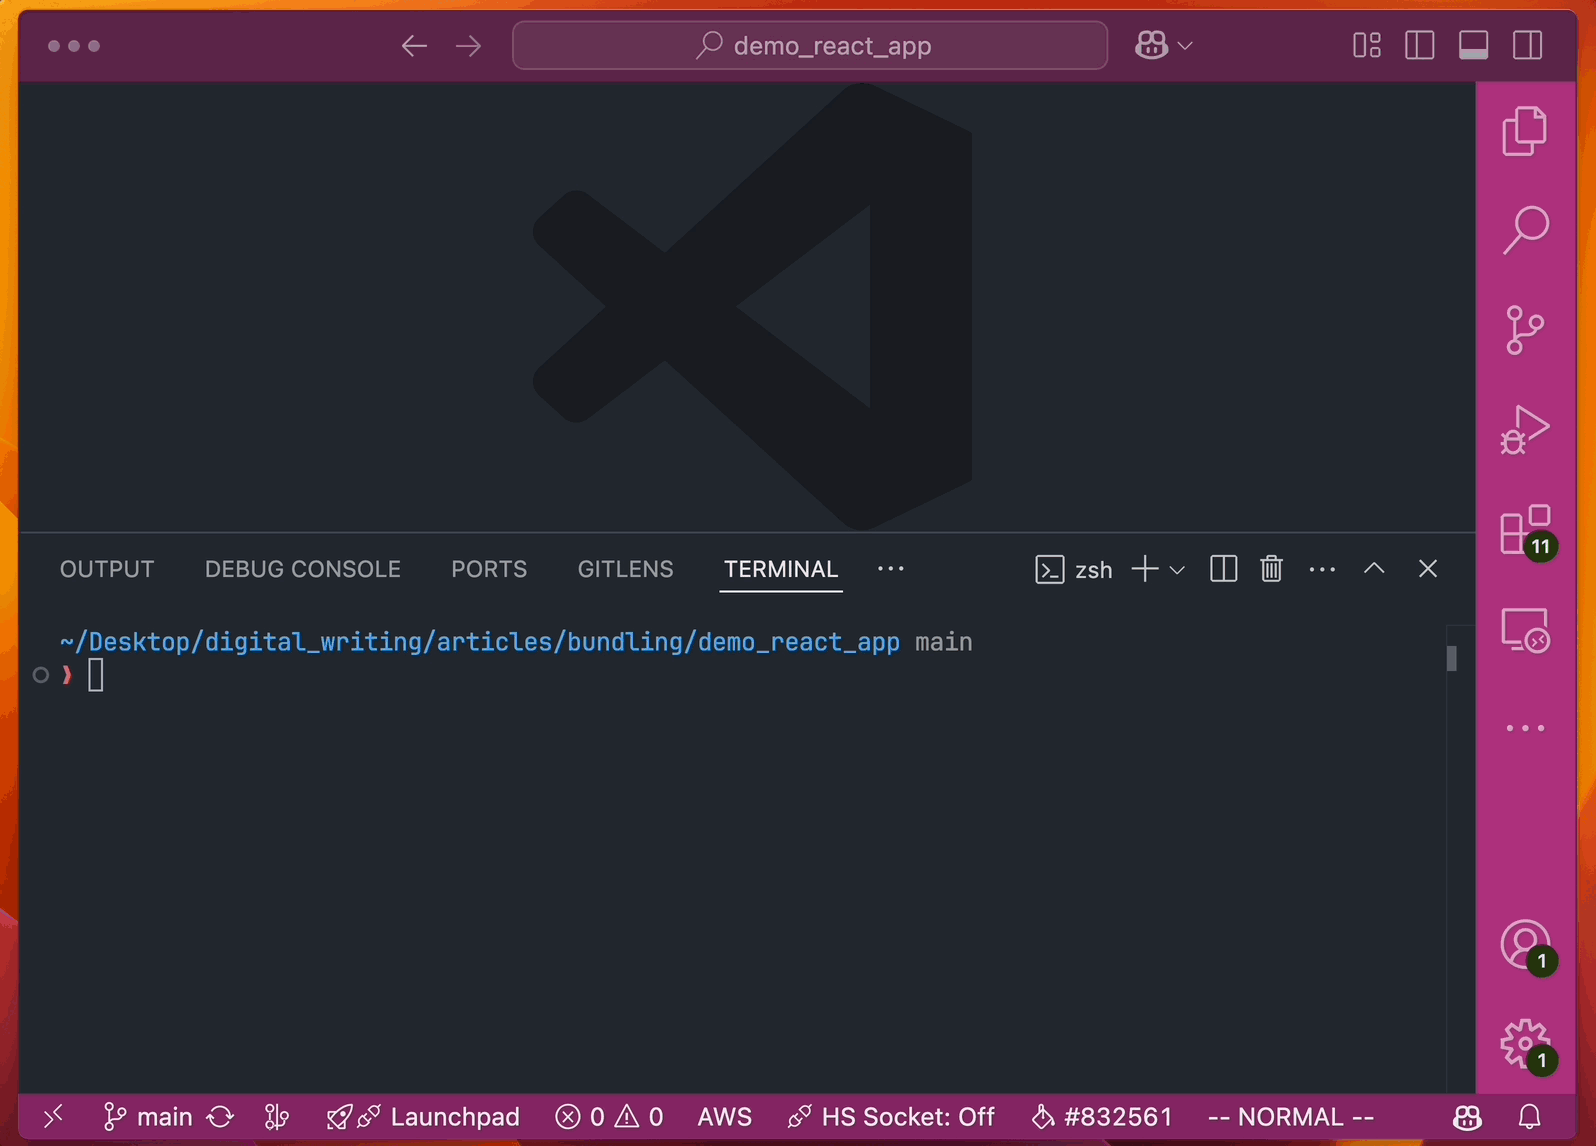Open Customize Layout options
Screen dimensions: 1596x1146
pos(1366,45)
